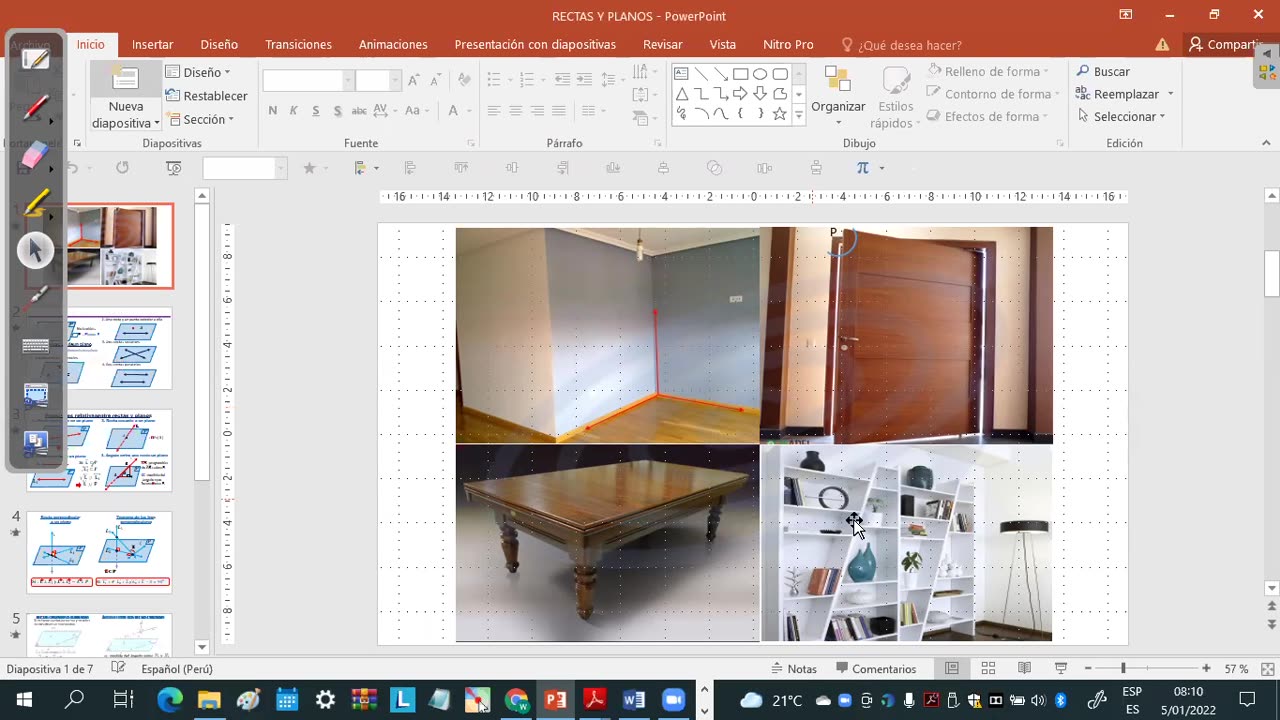
Task: Open Estilos rápidos gallery
Action: pos(895,98)
